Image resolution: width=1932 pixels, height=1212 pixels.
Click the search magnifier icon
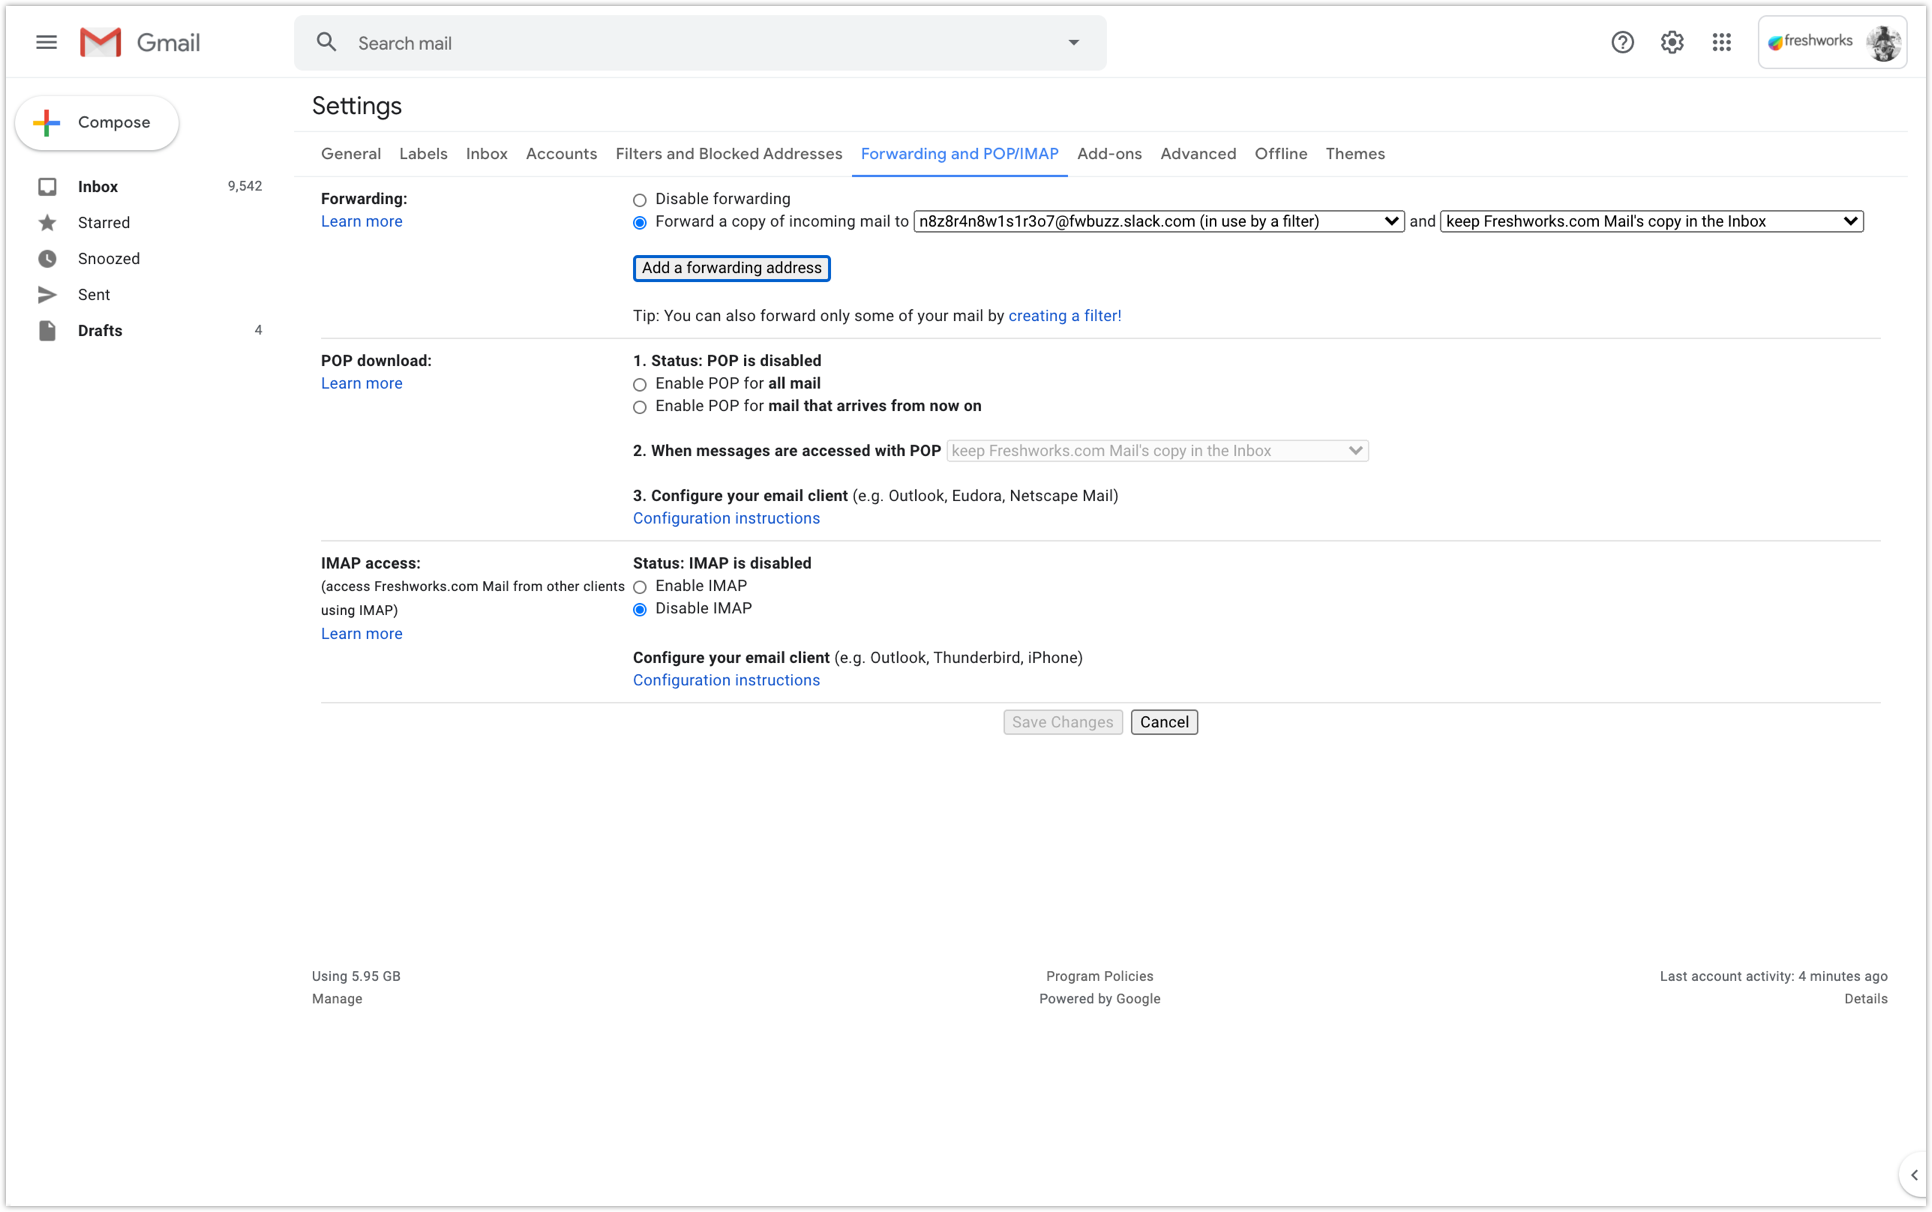[x=326, y=42]
